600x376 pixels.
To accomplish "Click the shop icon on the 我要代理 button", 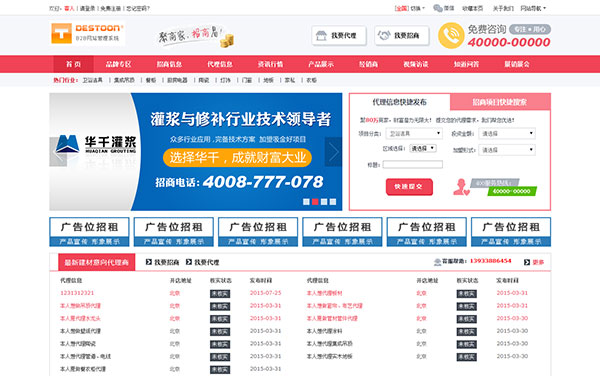I will [x=321, y=36].
